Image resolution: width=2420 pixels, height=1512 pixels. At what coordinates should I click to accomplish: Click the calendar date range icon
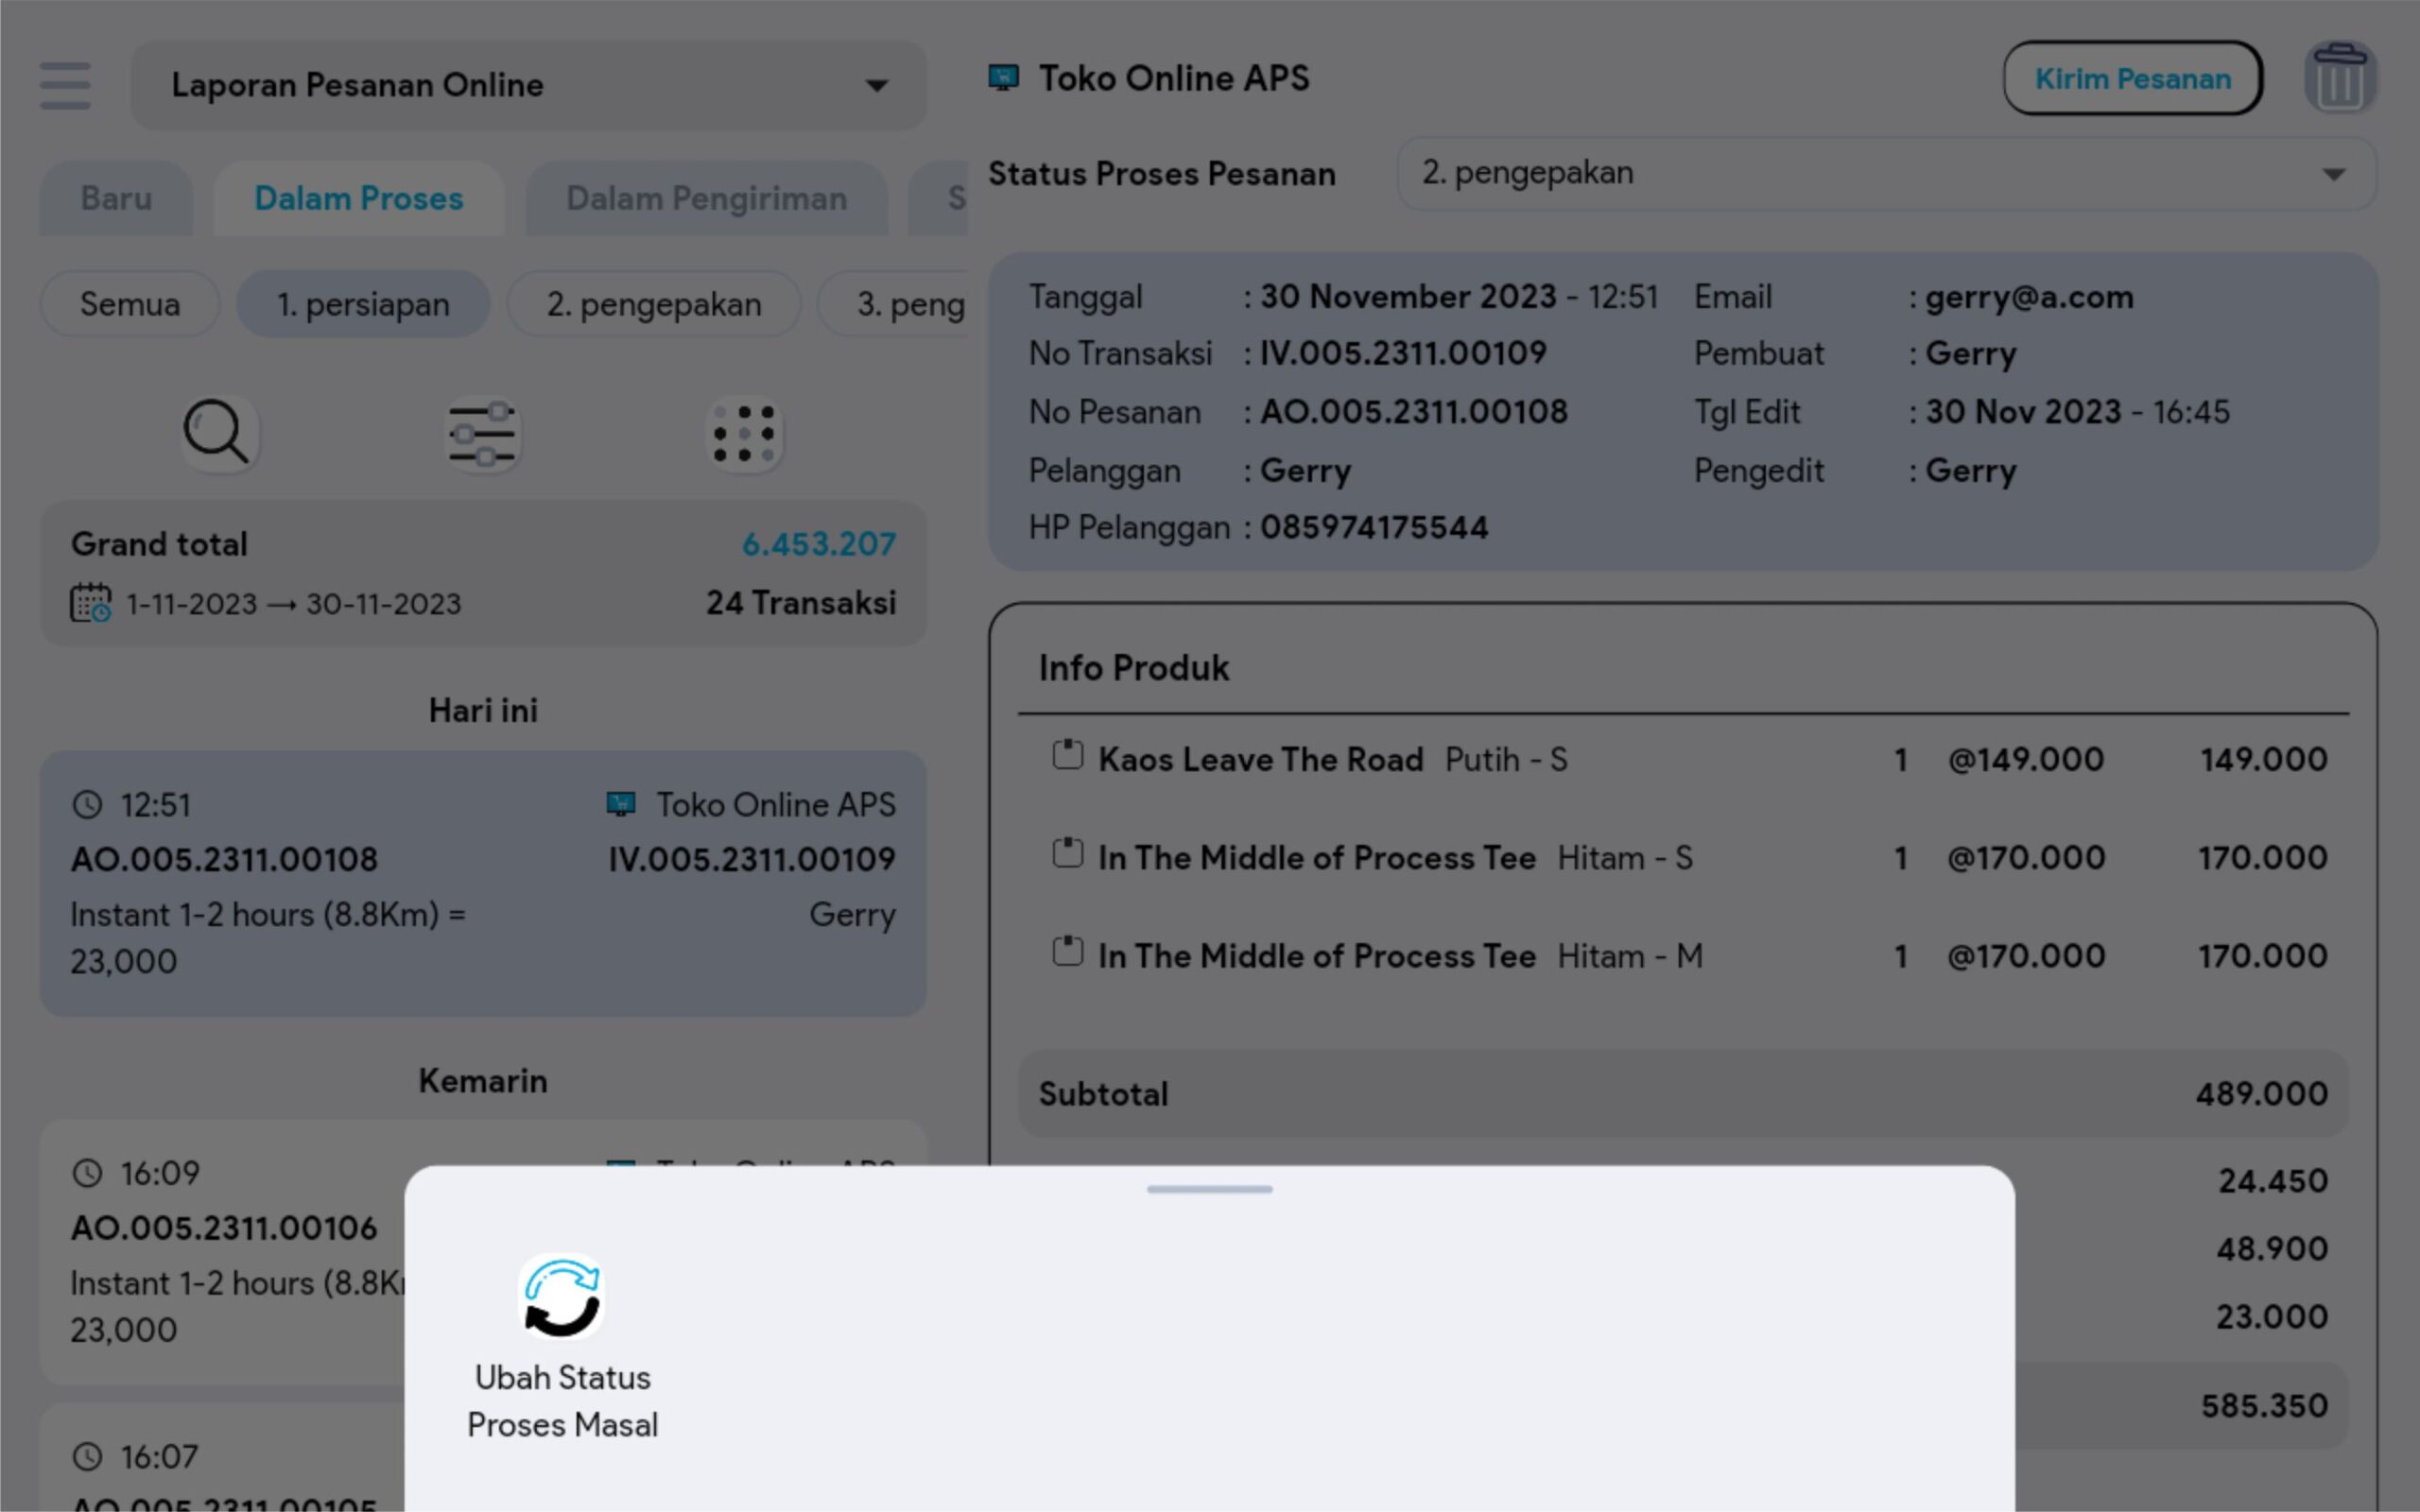click(90, 603)
